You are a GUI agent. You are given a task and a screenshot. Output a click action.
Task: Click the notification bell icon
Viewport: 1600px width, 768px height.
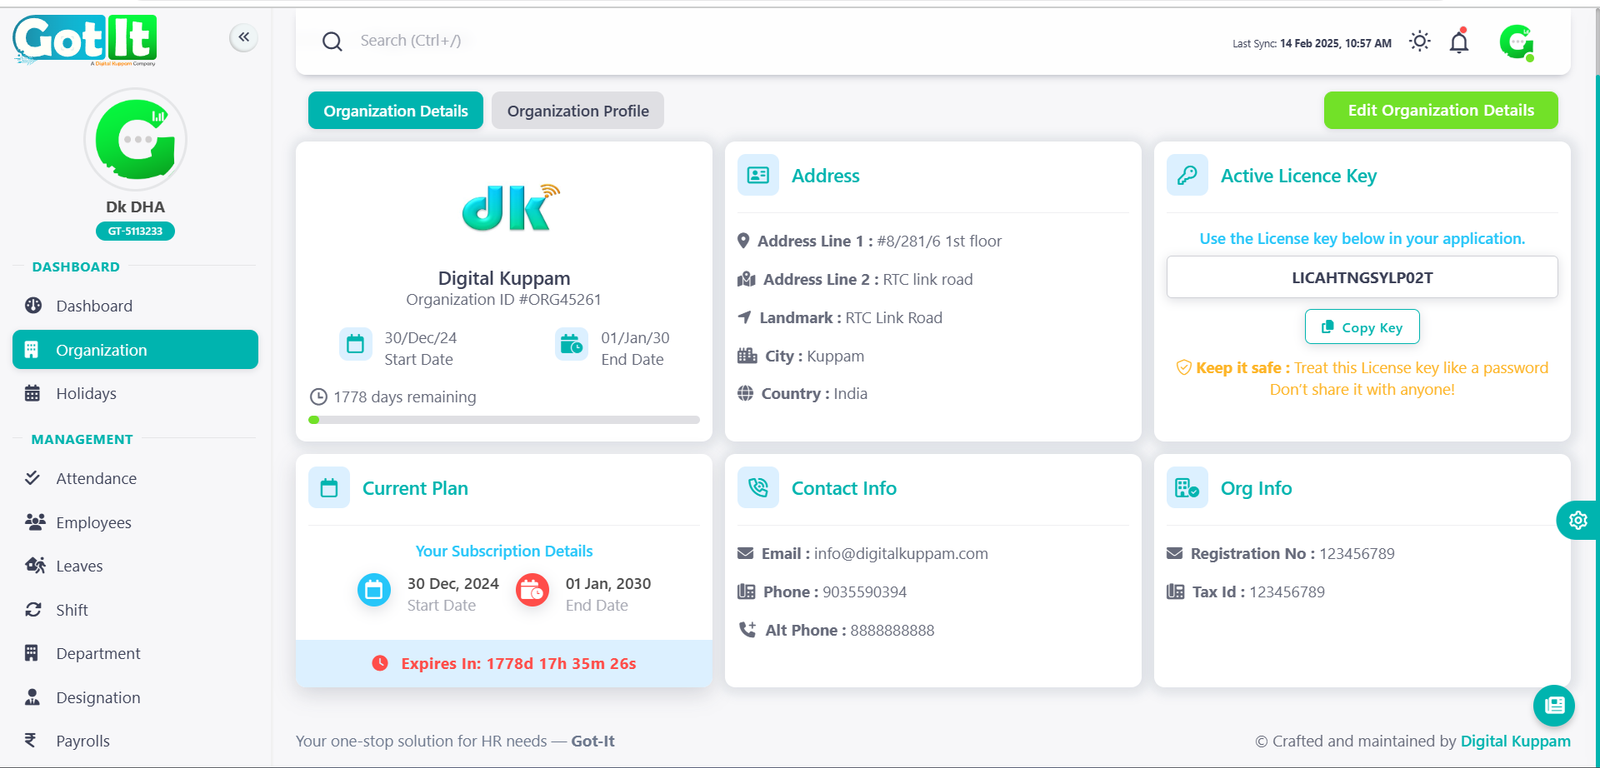1459,42
